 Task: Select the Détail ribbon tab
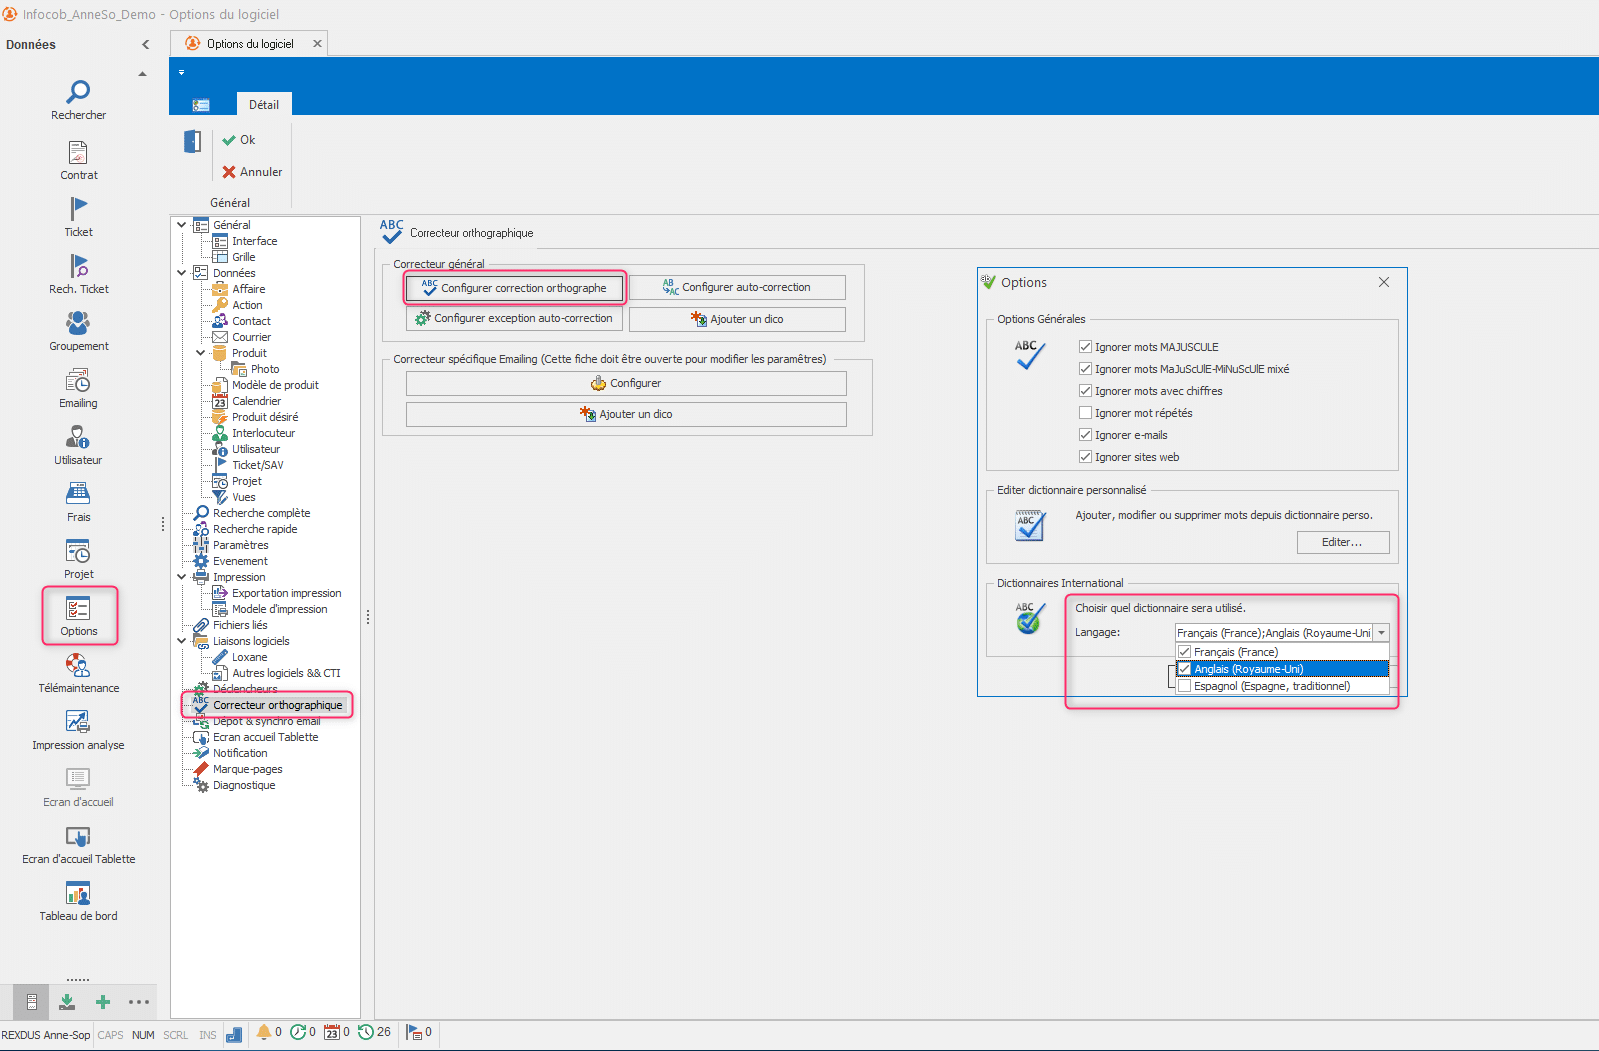(x=264, y=104)
